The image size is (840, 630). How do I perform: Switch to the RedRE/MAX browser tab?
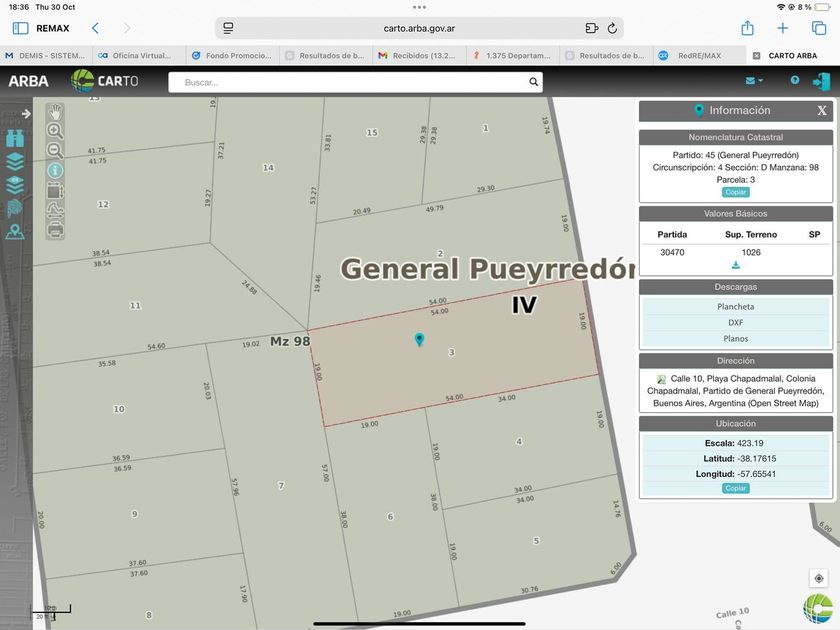pyautogui.click(x=699, y=56)
